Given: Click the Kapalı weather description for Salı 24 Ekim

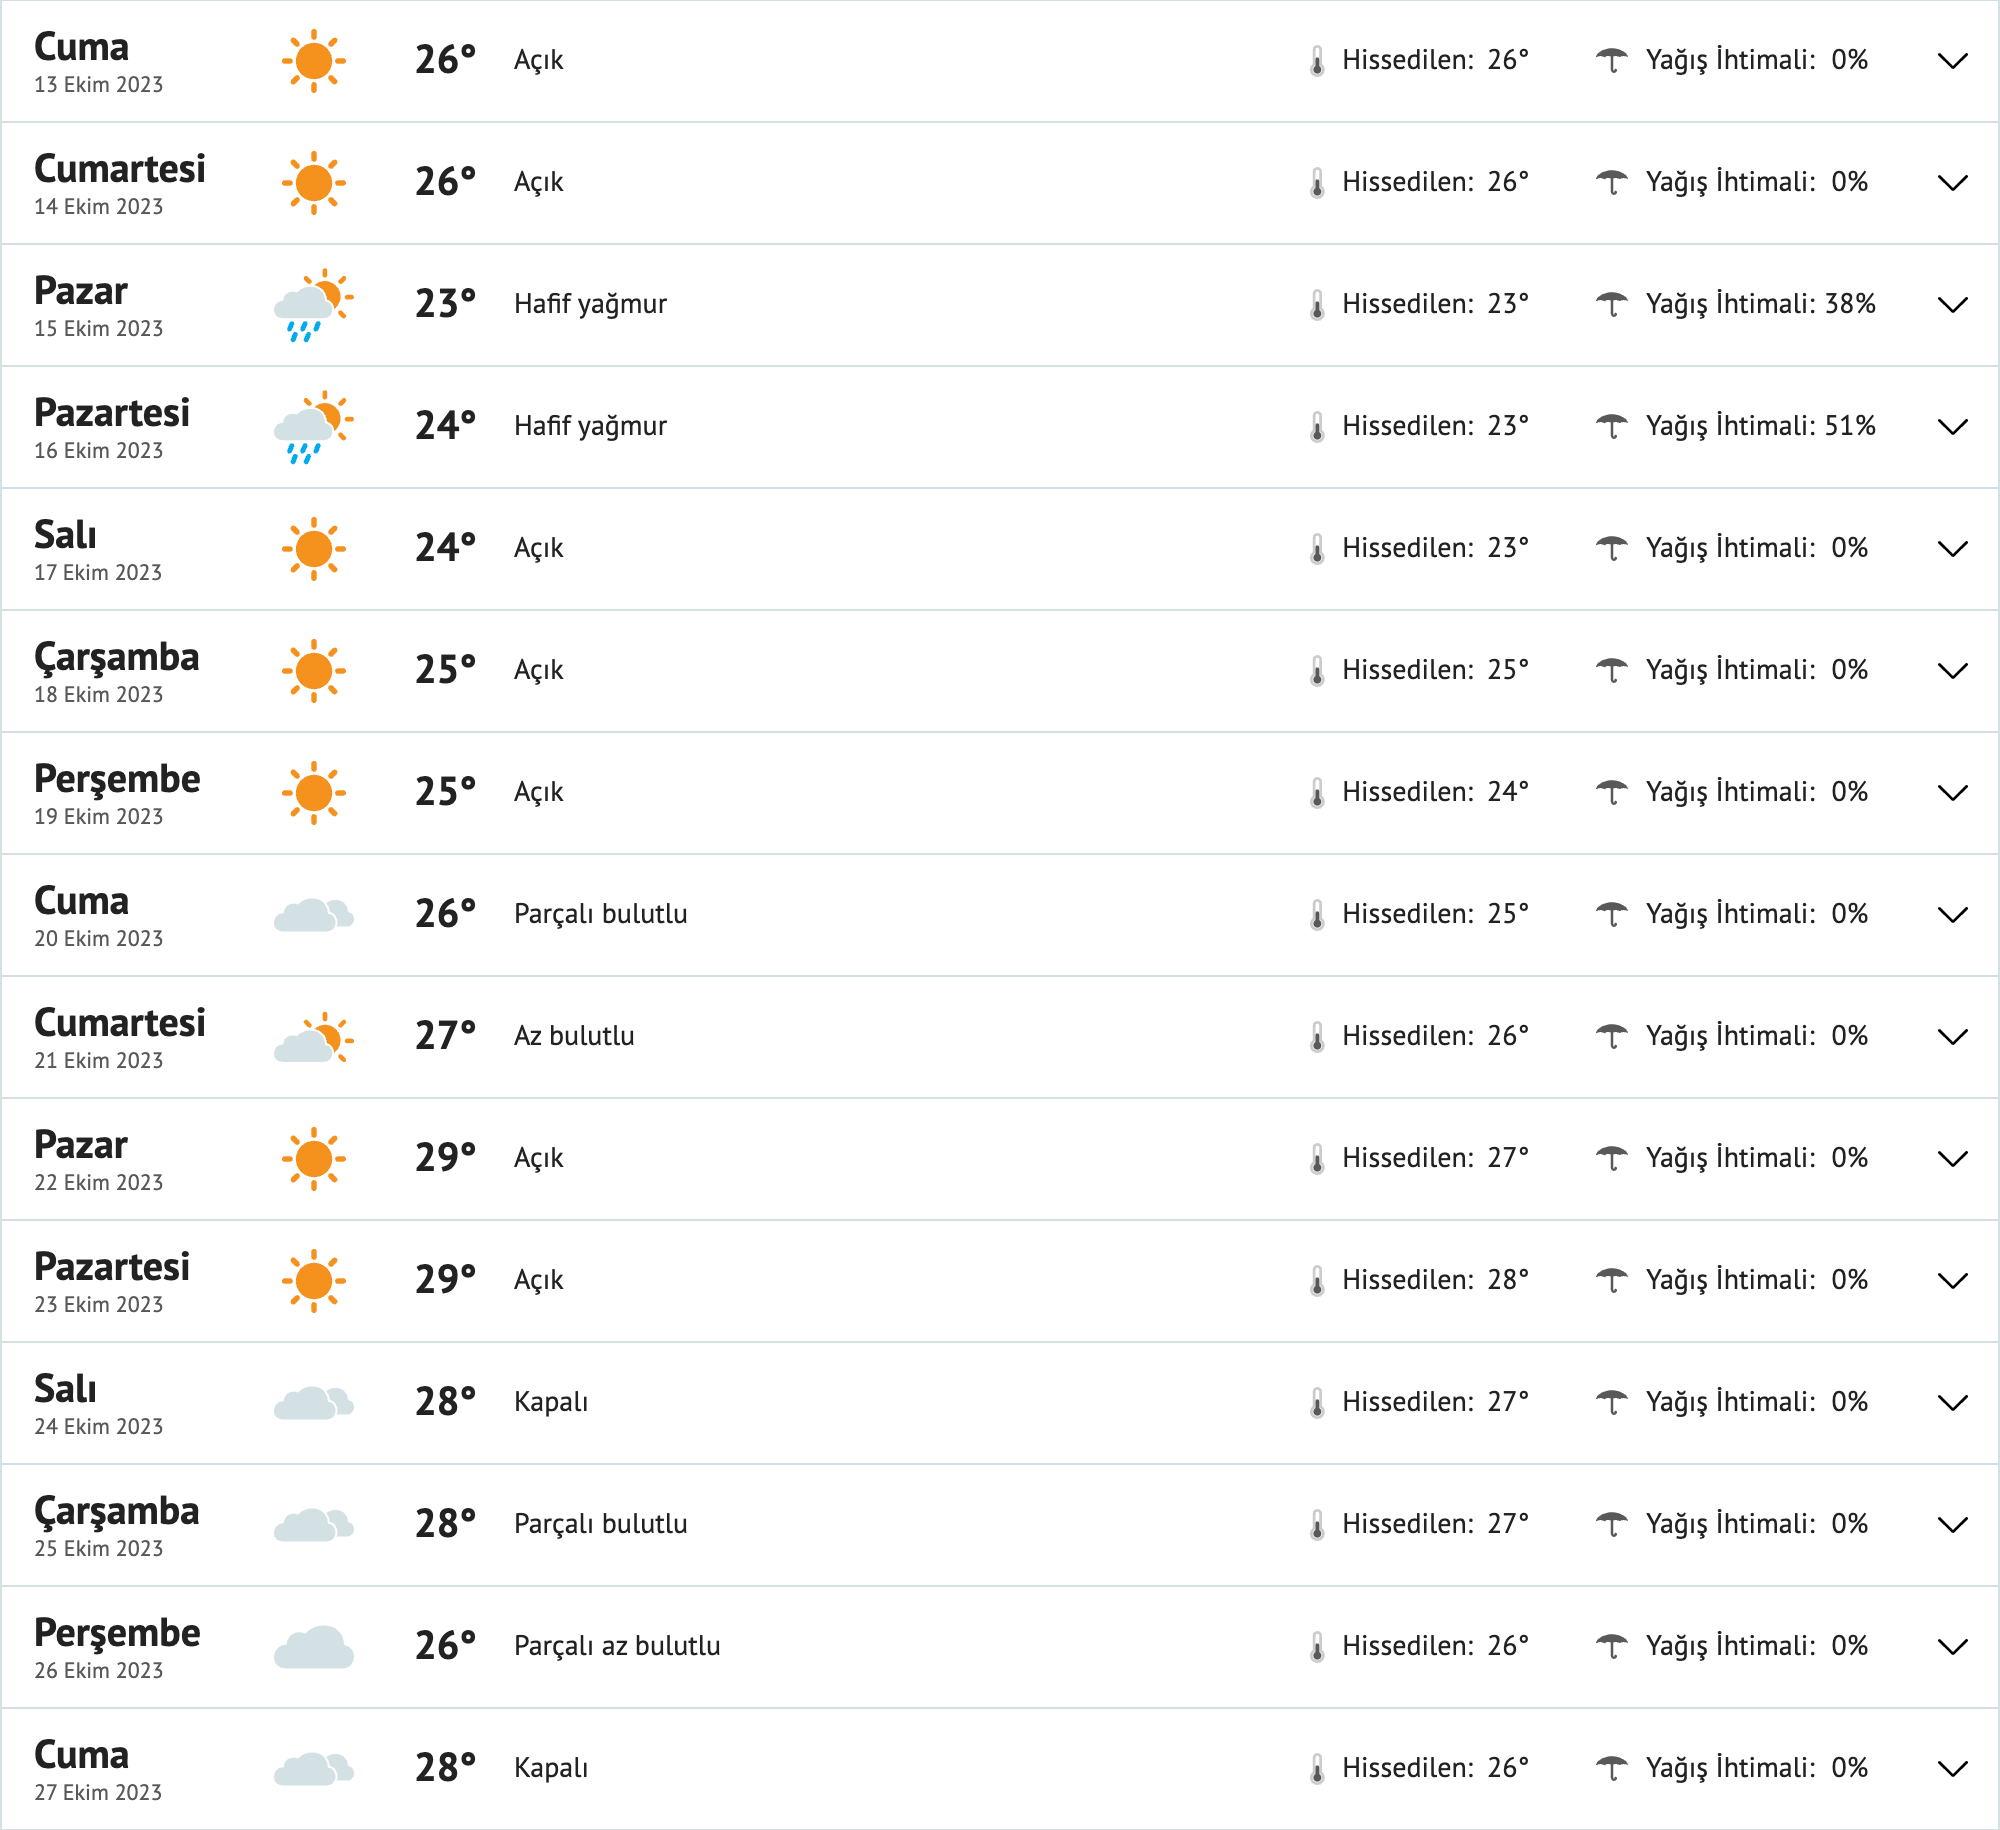Looking at the screenshot, I should coord(551,1401).
